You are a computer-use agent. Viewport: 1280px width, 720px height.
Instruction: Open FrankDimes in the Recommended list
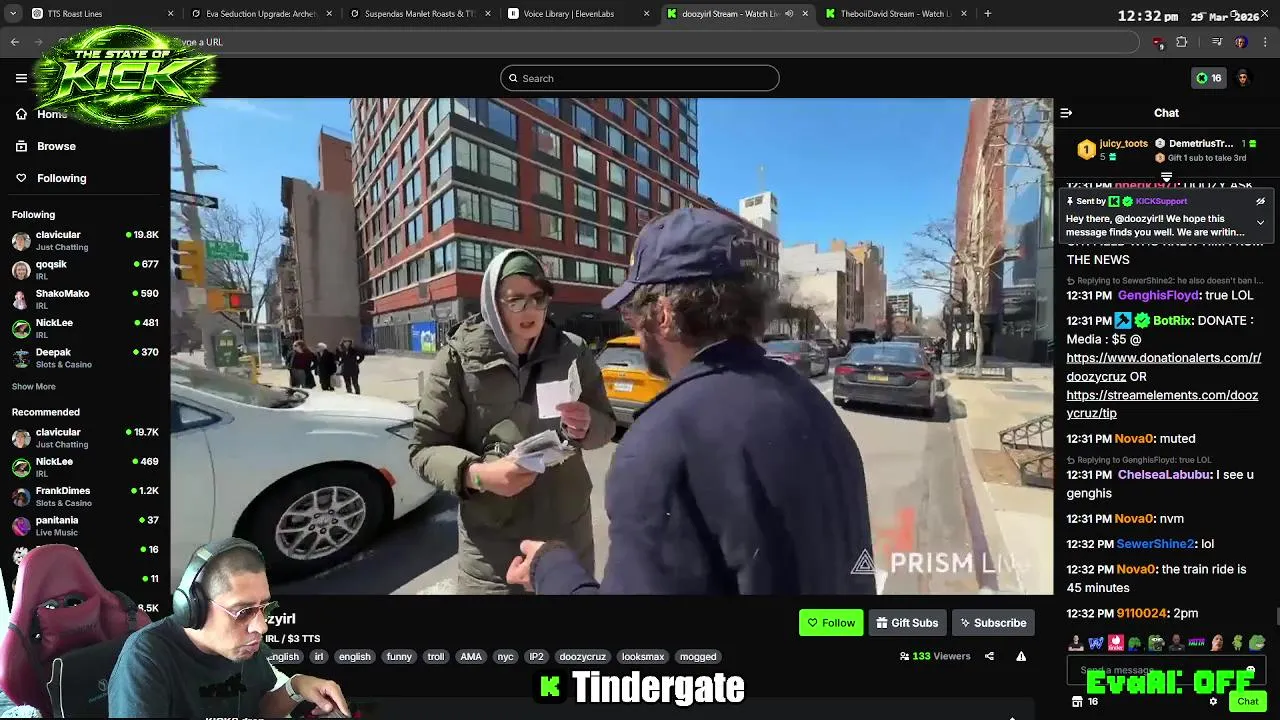point(85,496)
